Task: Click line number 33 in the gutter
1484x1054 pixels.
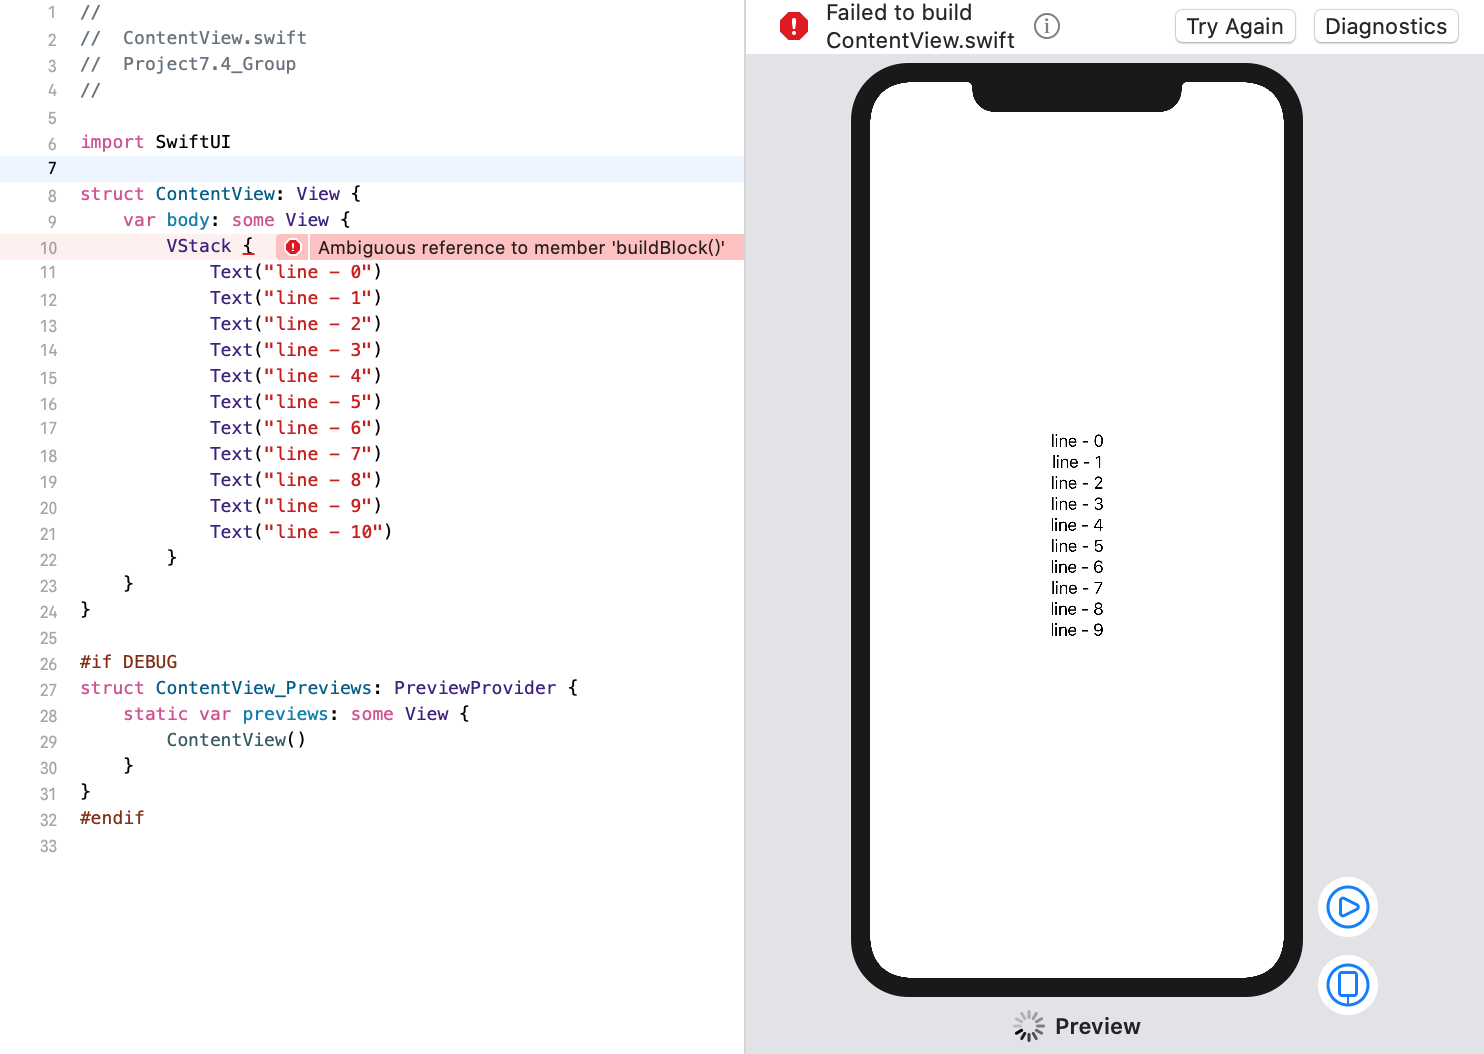Action: 48,846
